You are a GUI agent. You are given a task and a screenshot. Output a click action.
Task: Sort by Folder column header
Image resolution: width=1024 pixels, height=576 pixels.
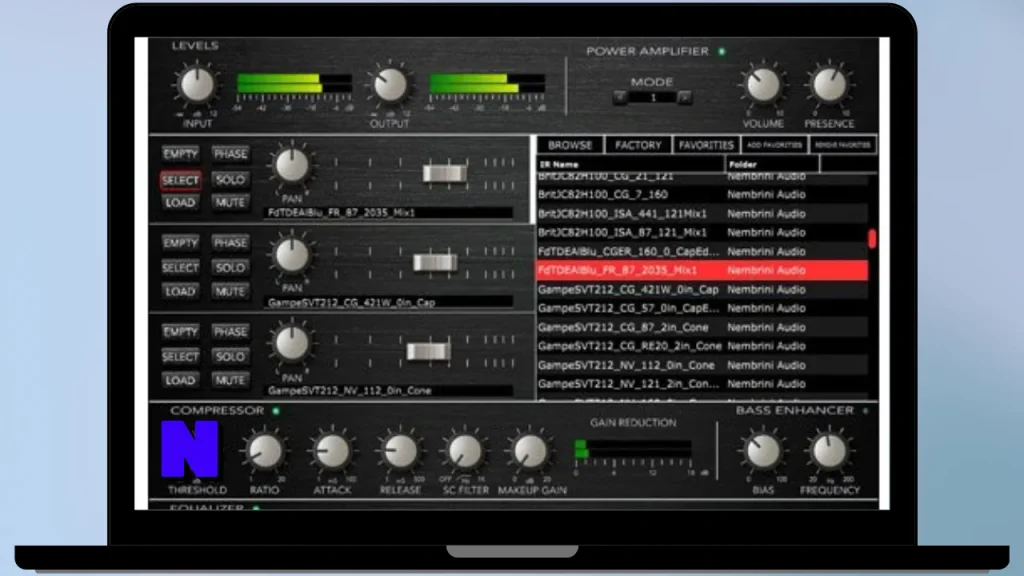772,165
